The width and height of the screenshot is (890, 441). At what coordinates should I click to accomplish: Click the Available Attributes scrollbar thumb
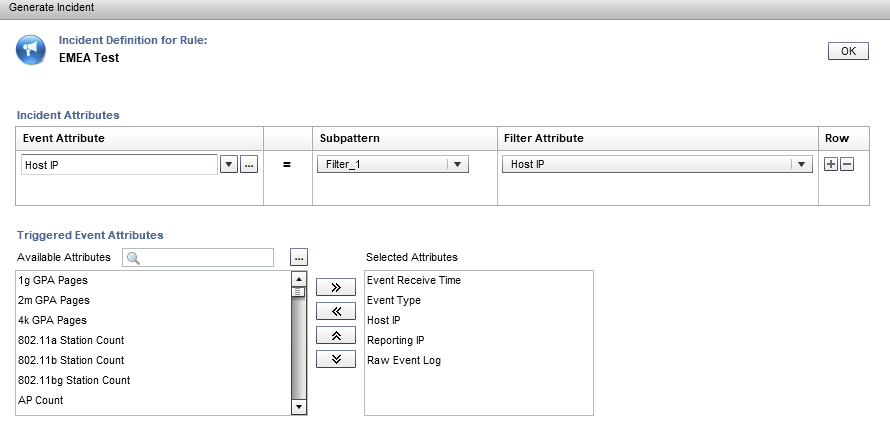(x=299, y=292)
